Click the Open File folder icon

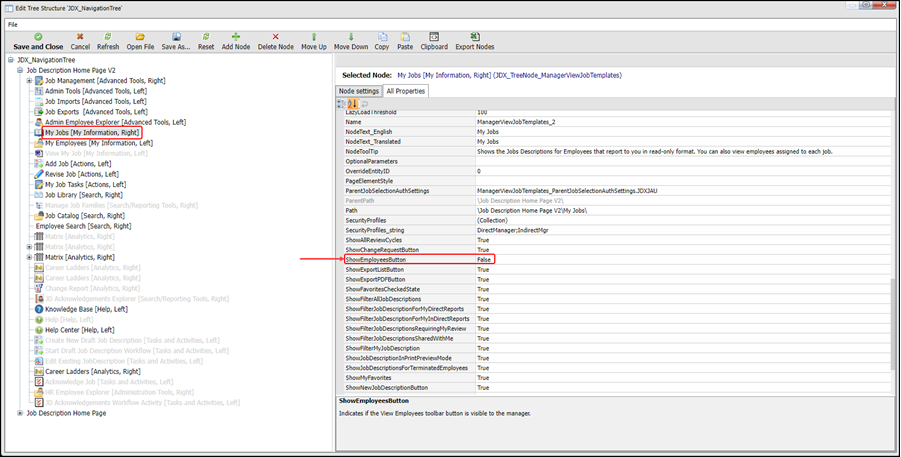[140, 37]
